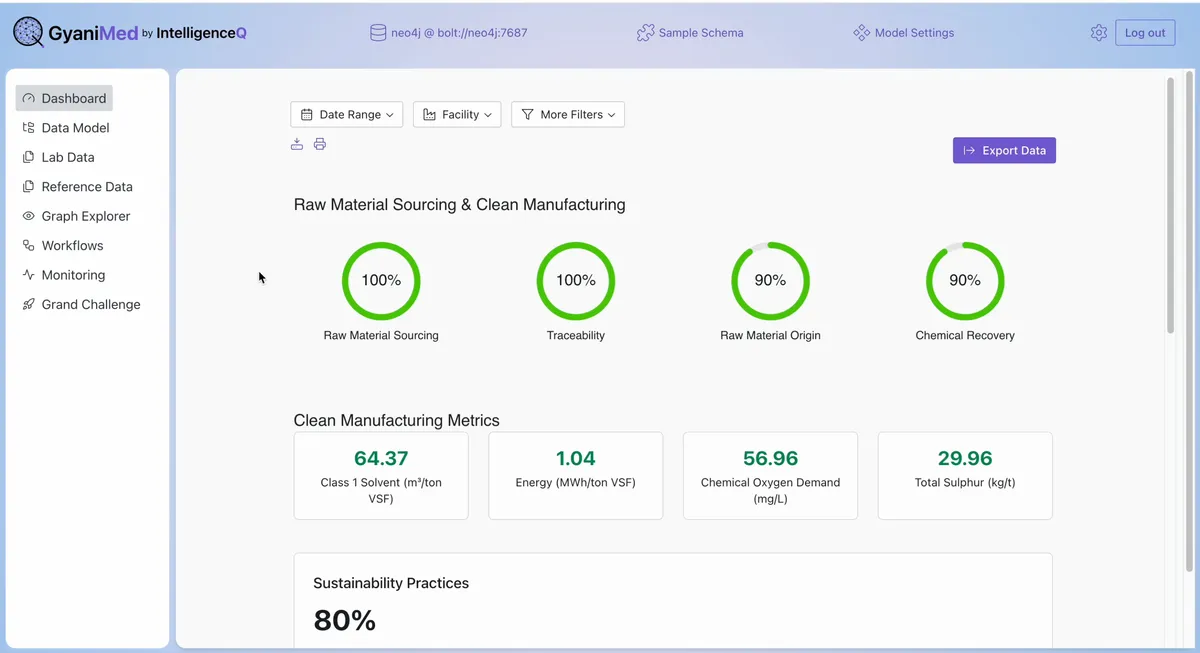Click the Model Settings icon

[x=861, y=33]
